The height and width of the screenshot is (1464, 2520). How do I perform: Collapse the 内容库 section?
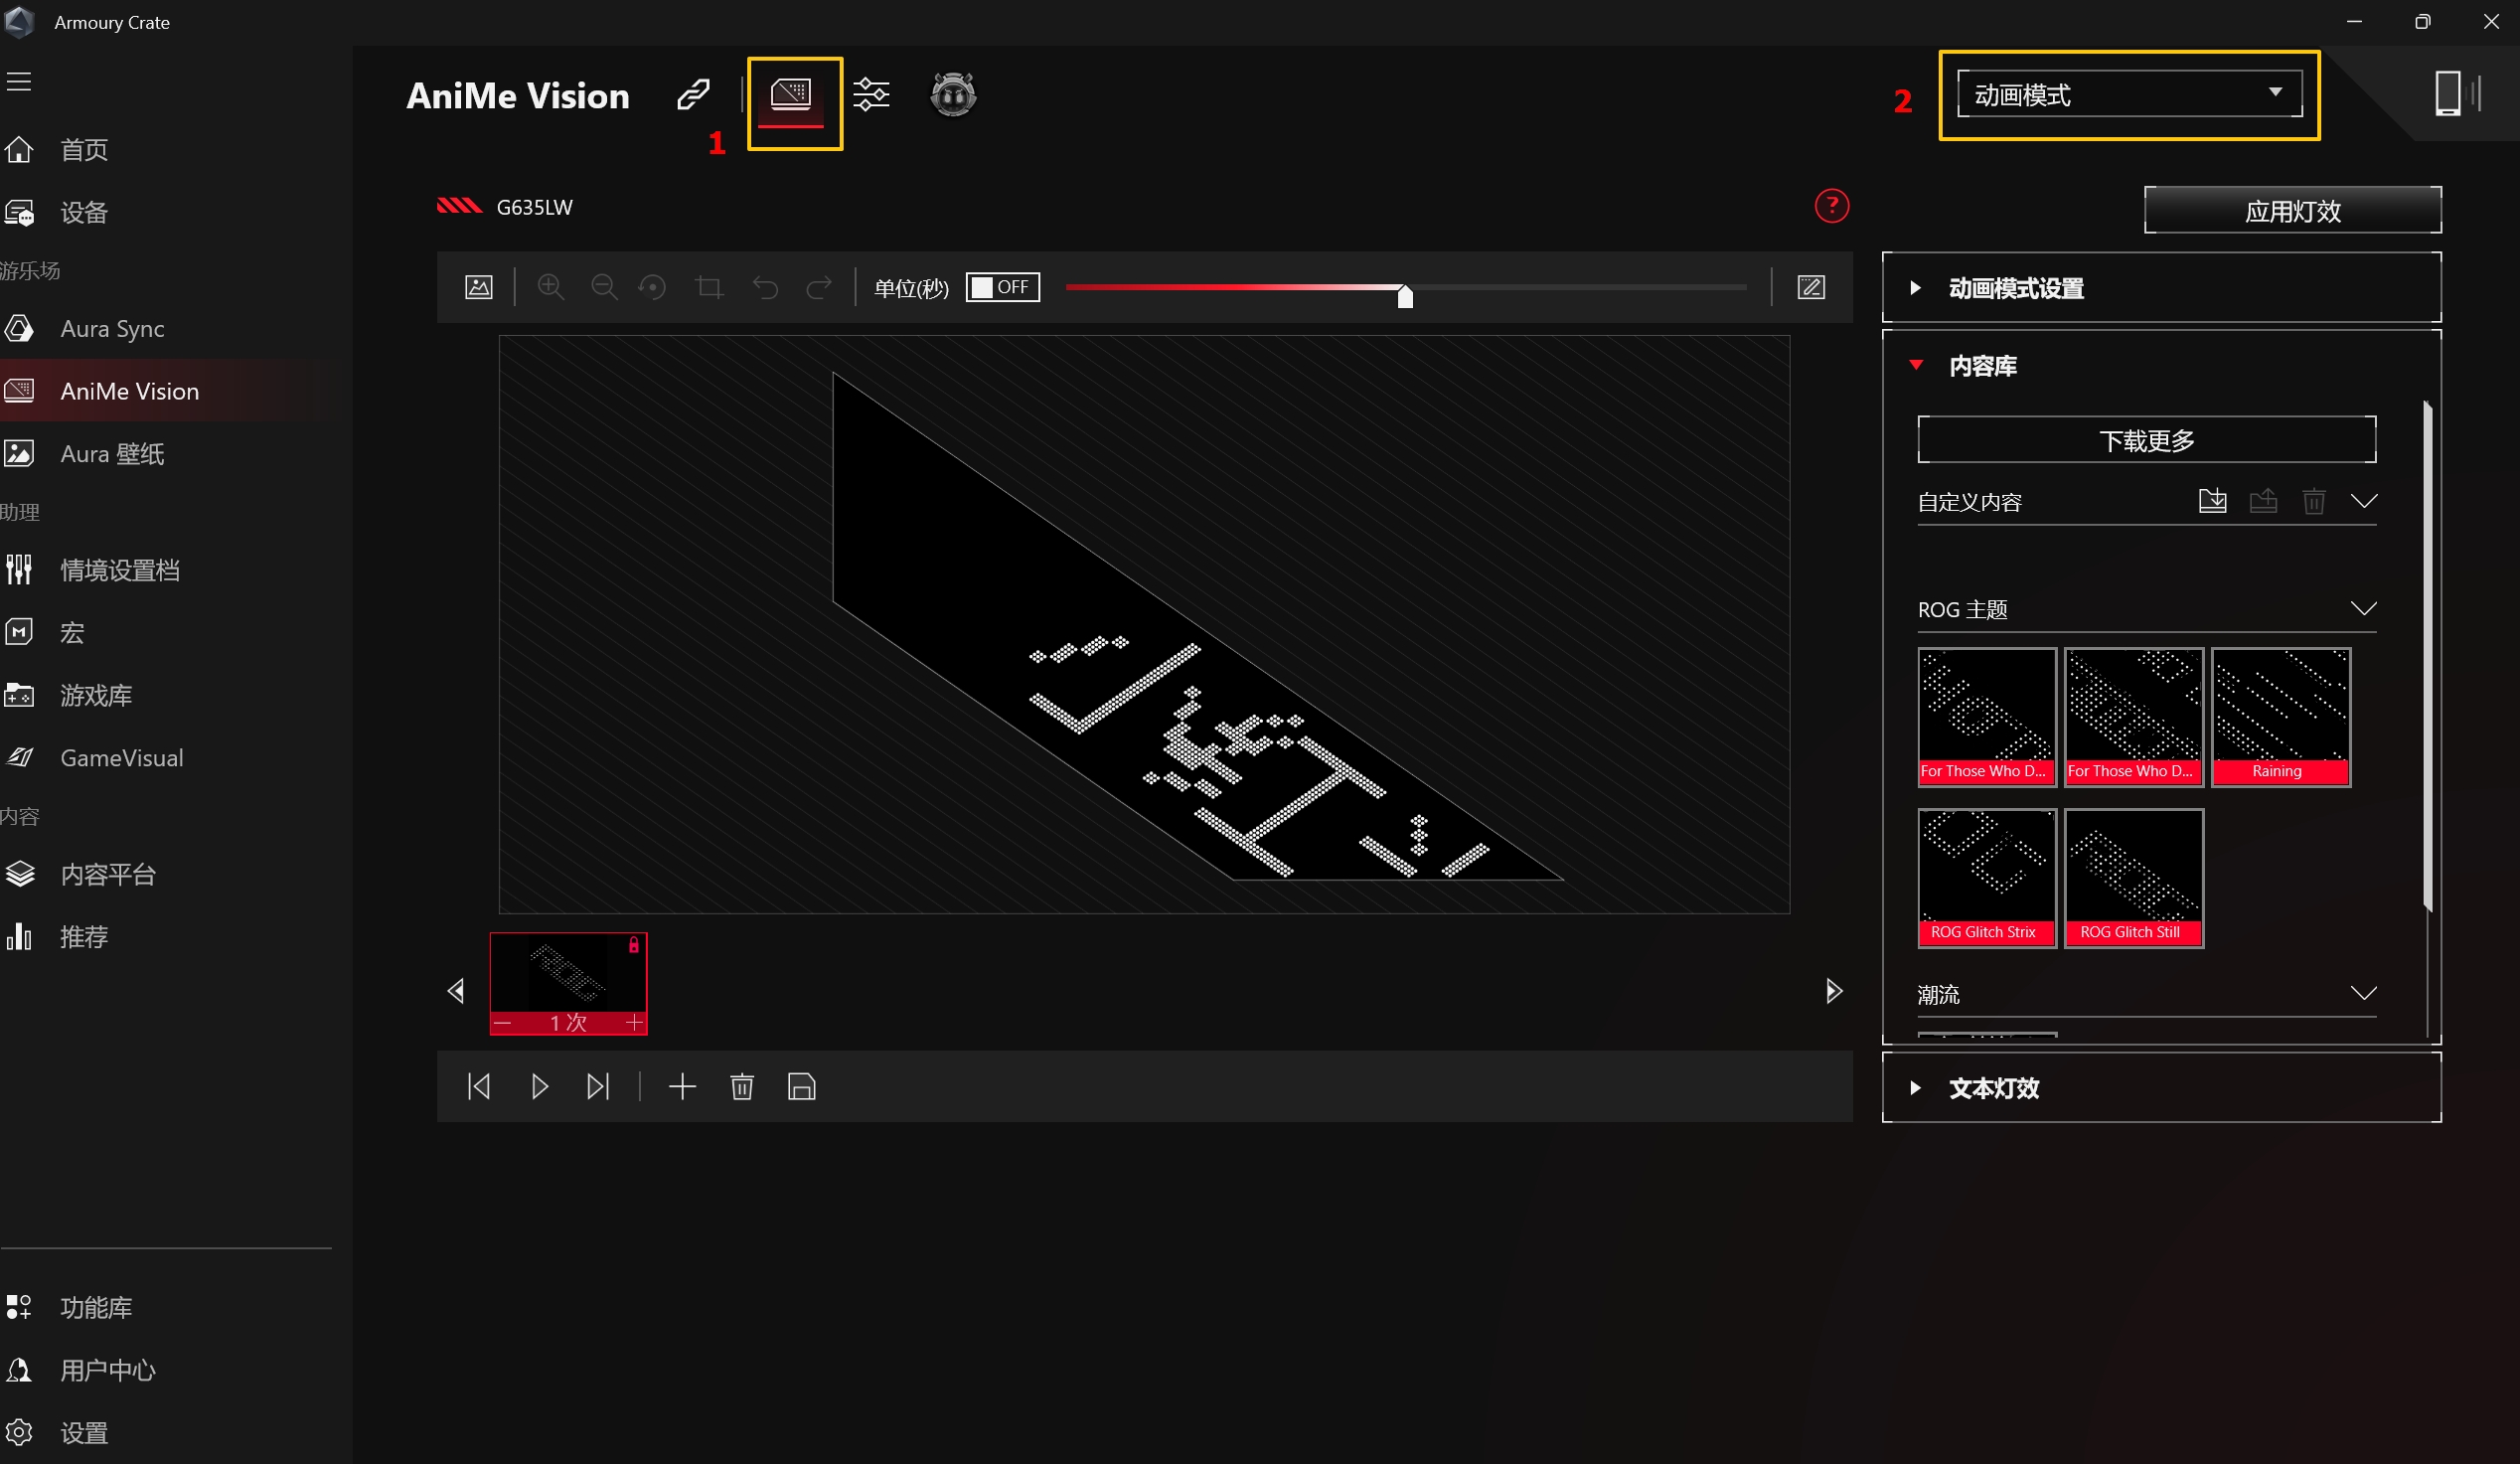1916,365
